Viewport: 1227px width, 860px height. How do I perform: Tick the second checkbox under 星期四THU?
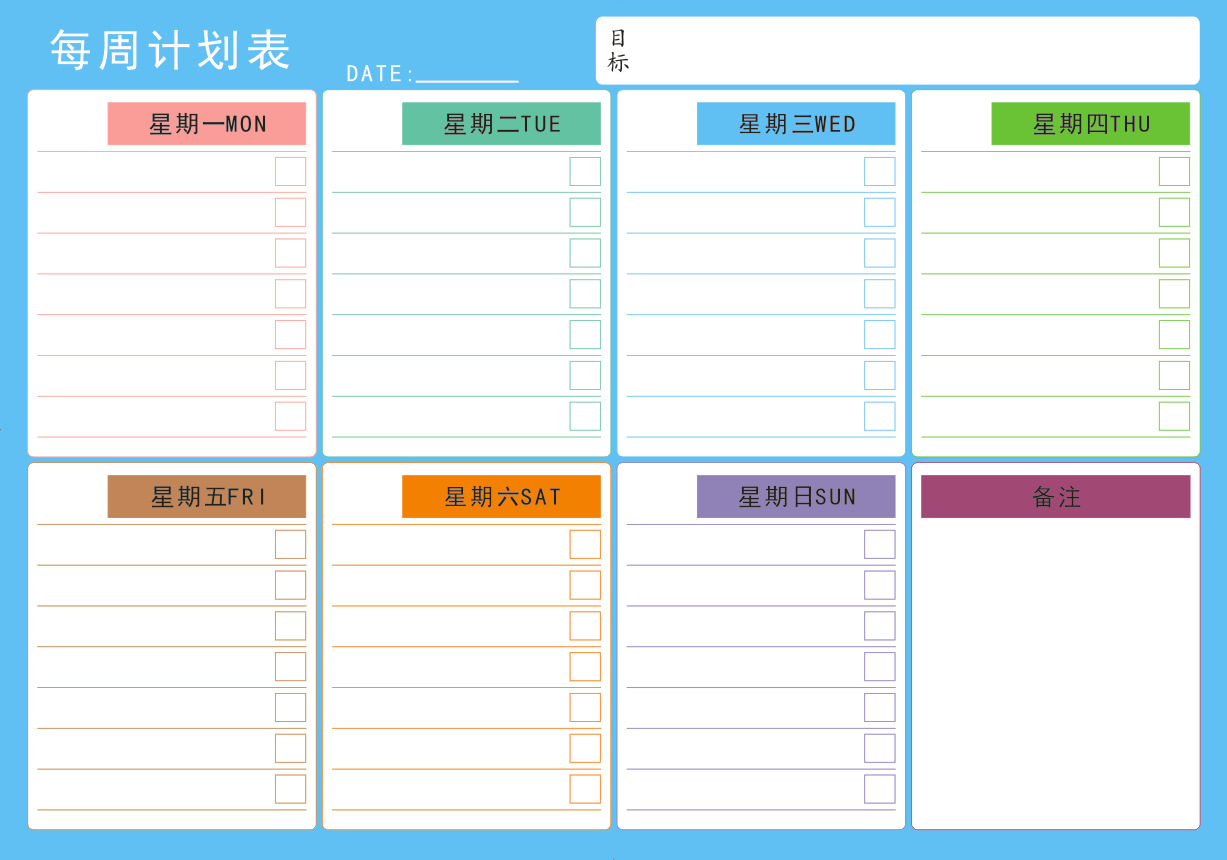pyautogui.click(x=1174, y=212)
